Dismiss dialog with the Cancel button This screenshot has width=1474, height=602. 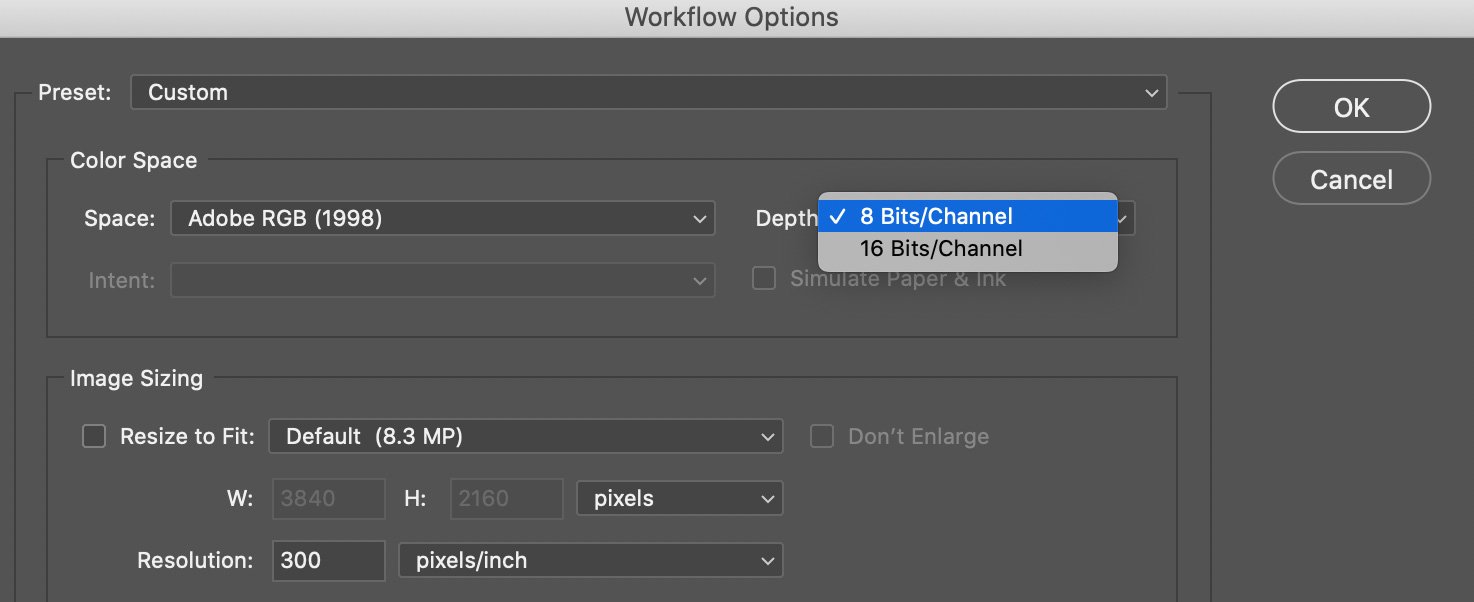click(1351, 179)
